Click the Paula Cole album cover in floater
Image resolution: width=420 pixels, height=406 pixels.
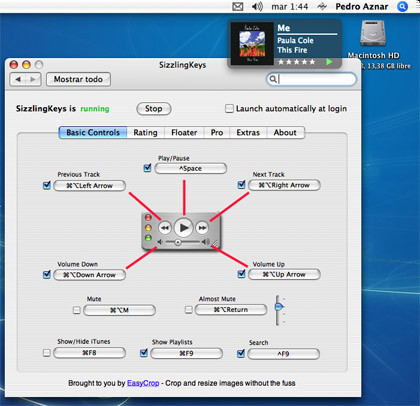coord(252,43)
